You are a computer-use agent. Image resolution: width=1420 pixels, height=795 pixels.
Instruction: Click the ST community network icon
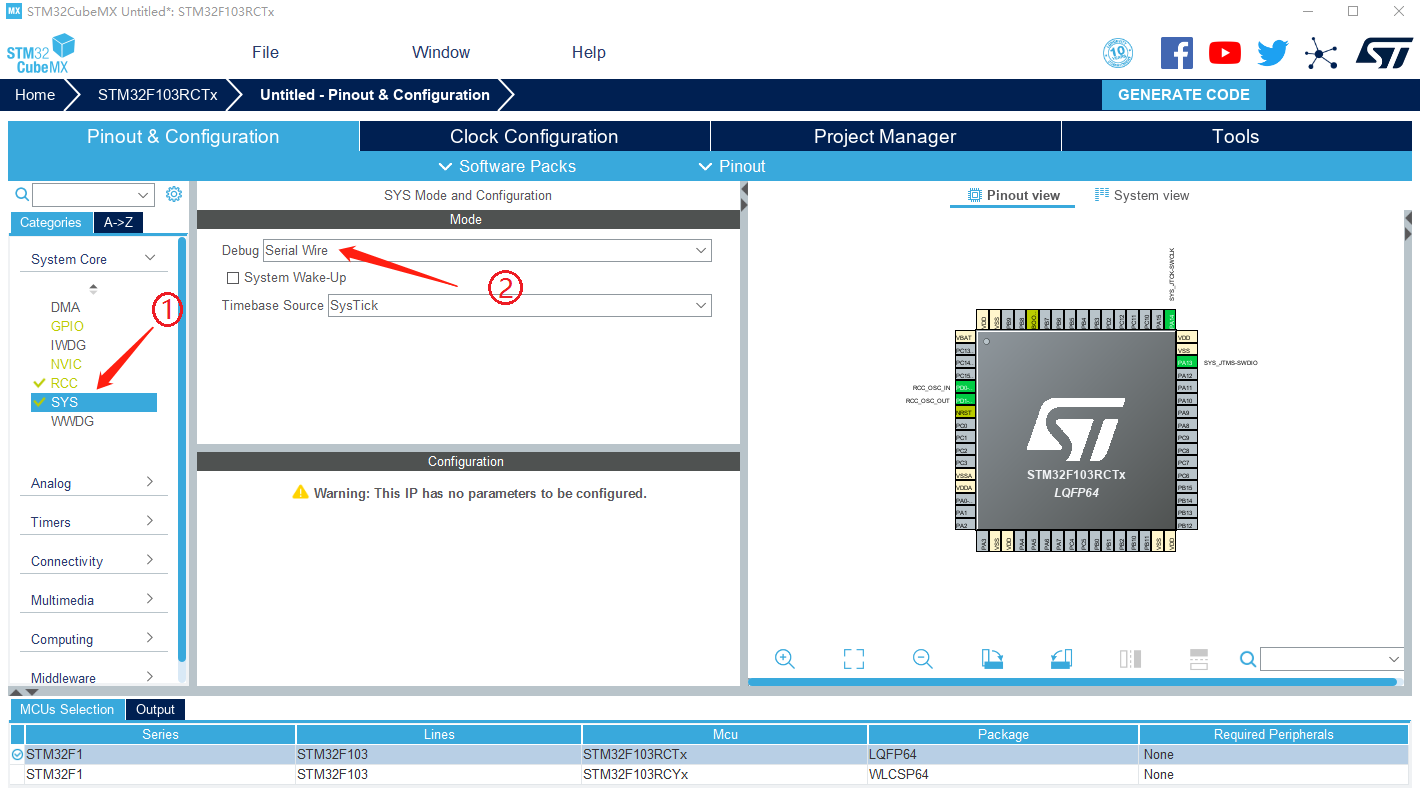pos(1321,53)
